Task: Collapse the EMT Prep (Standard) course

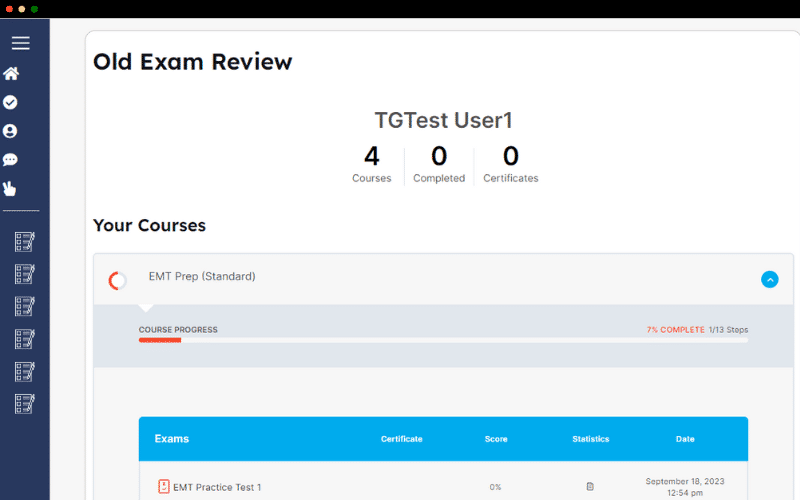Action: (769, 280)
